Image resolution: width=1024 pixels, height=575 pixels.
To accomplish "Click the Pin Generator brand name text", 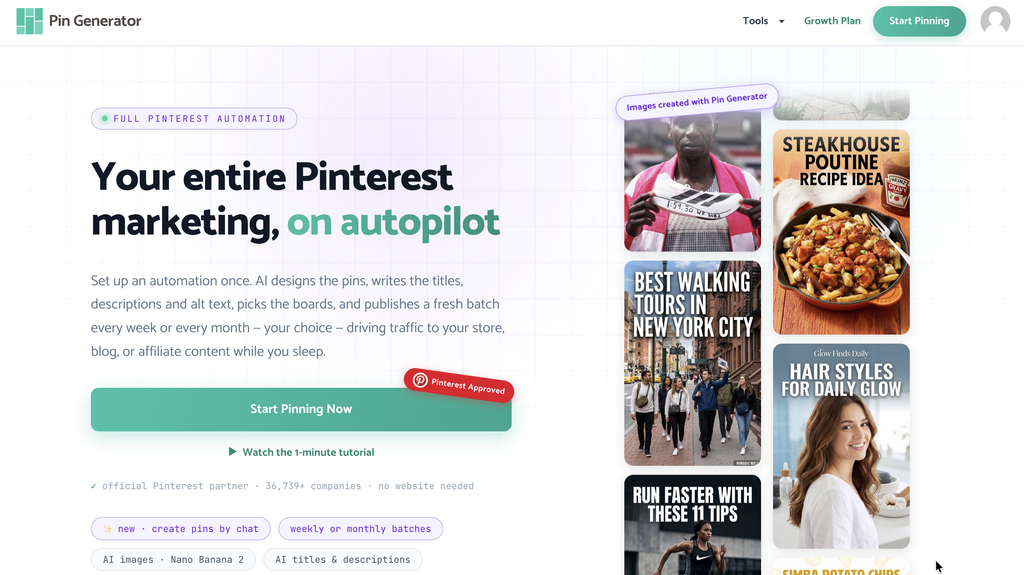I will tap(95, 21).
